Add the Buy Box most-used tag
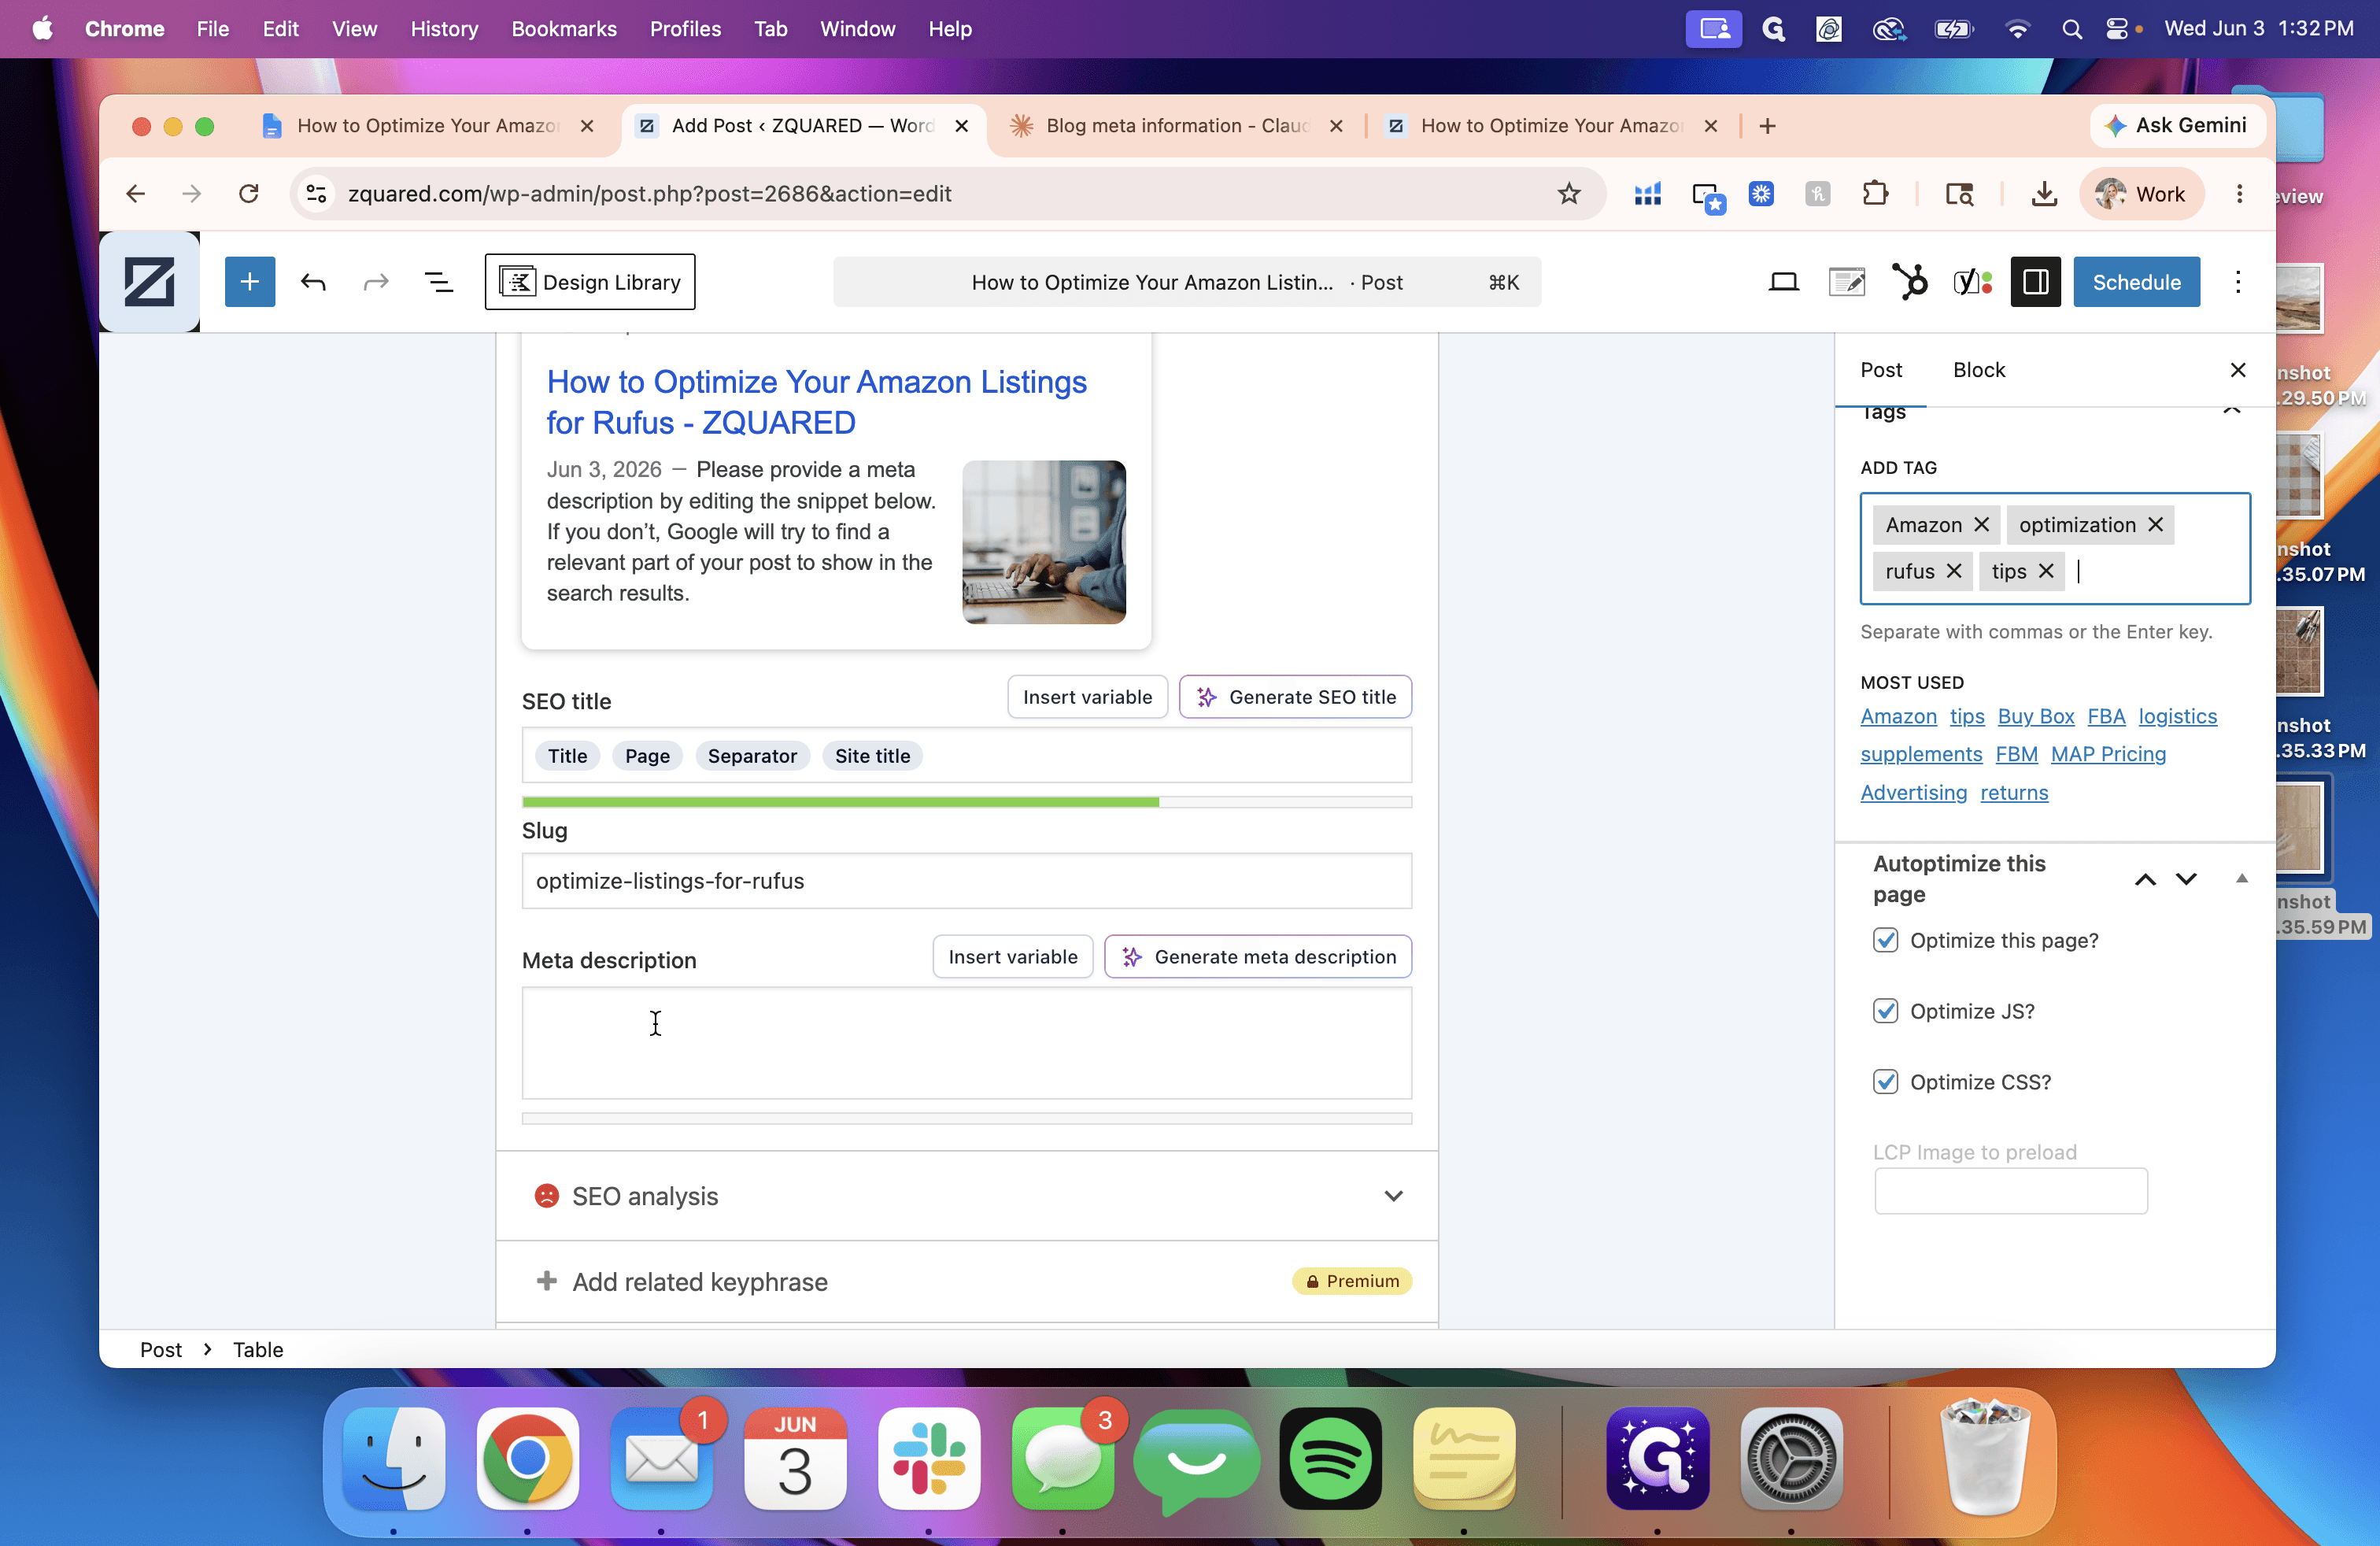The width and height of the screenshot is (2380, 1546). 2035,716
